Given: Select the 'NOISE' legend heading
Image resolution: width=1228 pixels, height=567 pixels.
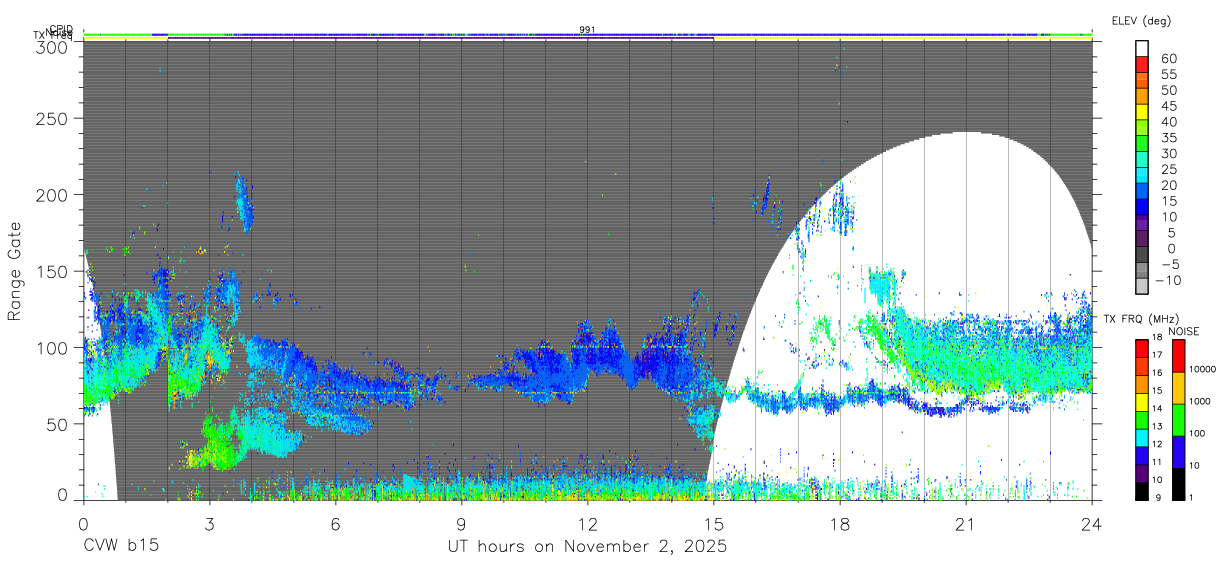Looking at the screenshot, I should pos(1183,331).
